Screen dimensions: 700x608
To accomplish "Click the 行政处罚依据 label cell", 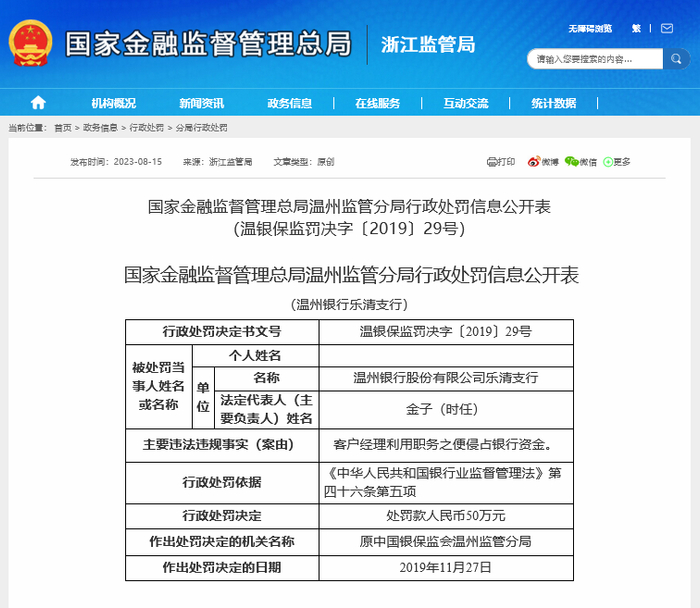I will click(222, 483).
